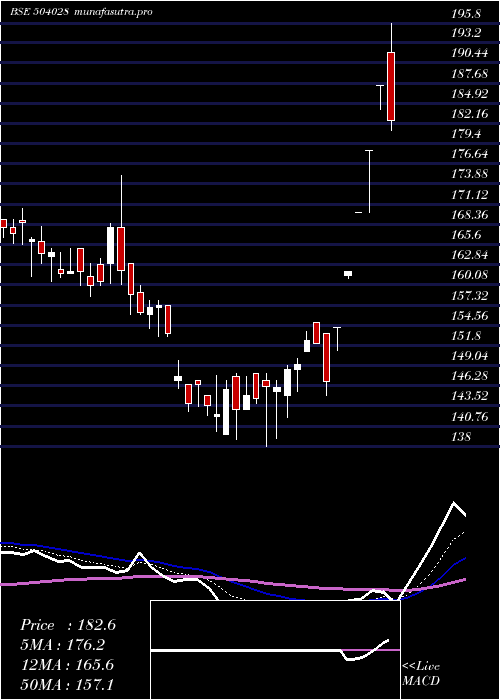Click the 184.92 price axis label
The height and width of the screenshot is (700, 500).
(470, 94)
